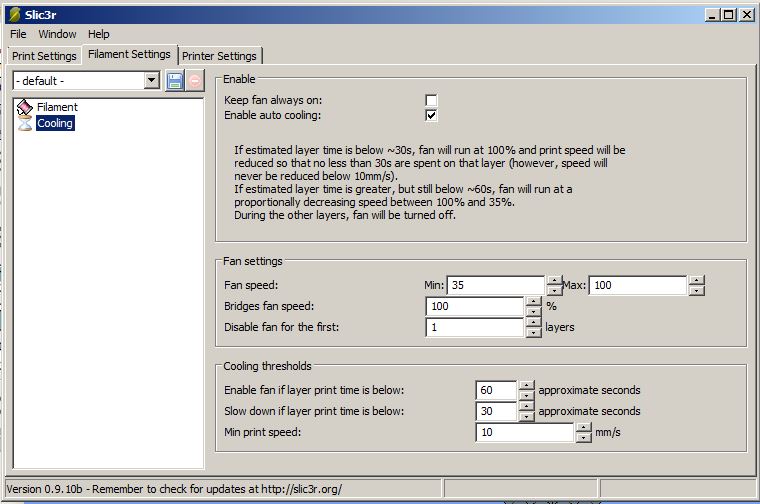This screenshot has width=760, height=504.
Task: Increase Slow down threshold seconds up arrow
Action: click(526, 406)
